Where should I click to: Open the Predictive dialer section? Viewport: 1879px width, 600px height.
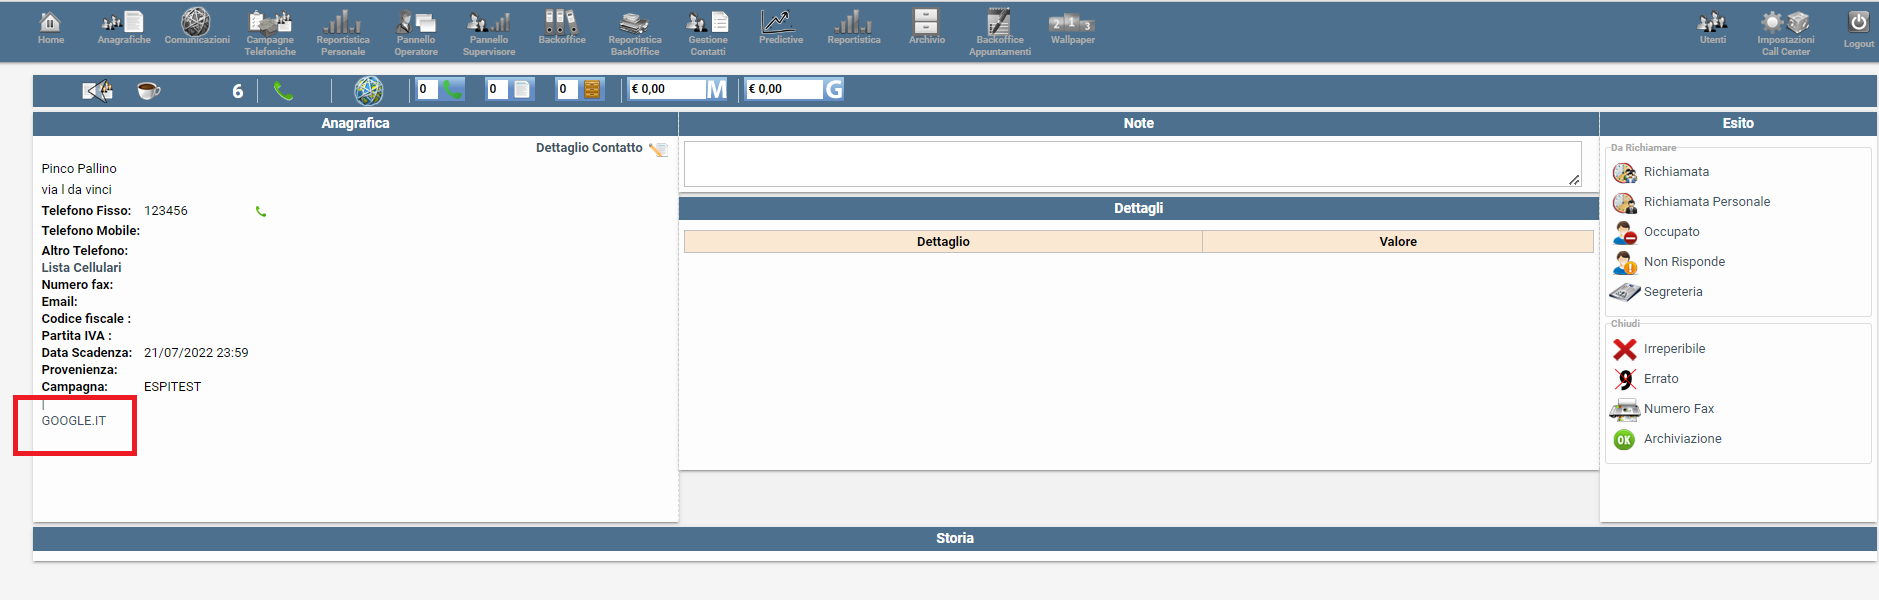[780, 28]
